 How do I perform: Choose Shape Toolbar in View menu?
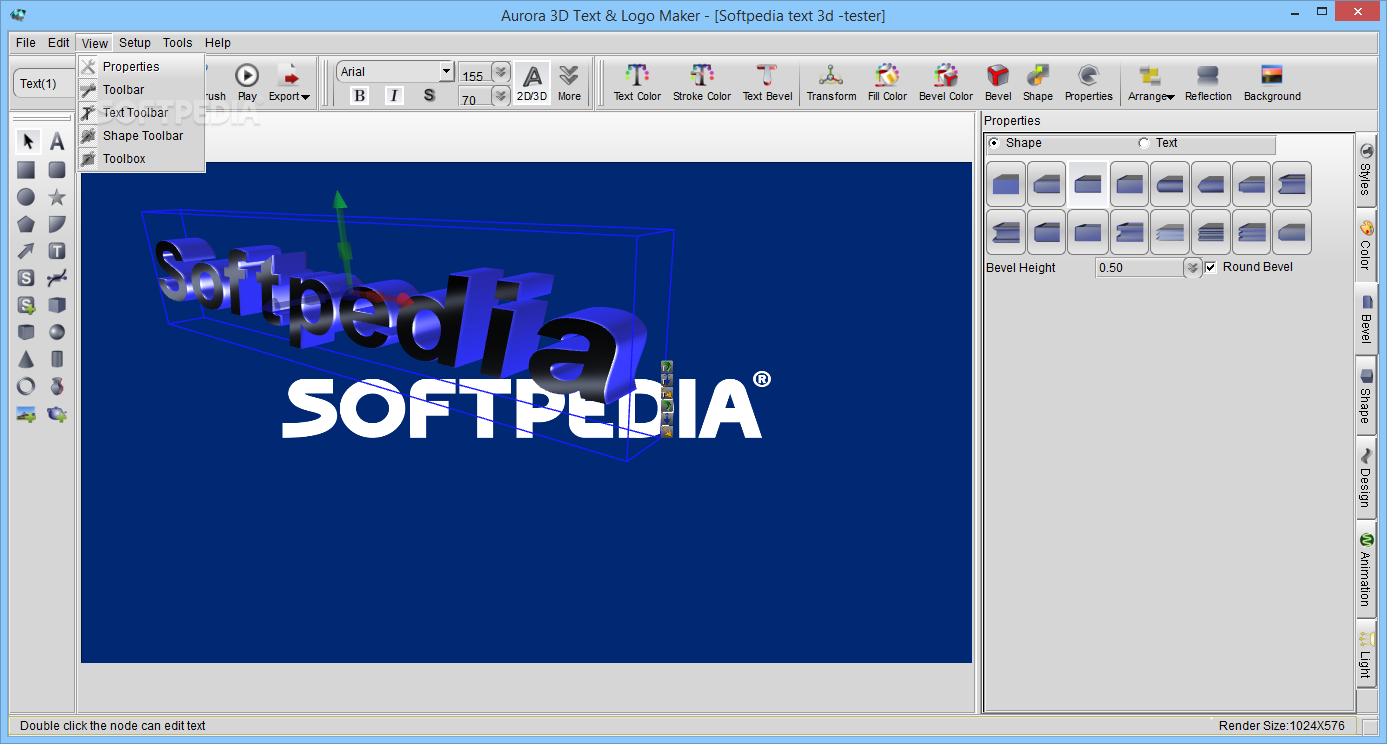pos(141,136)
